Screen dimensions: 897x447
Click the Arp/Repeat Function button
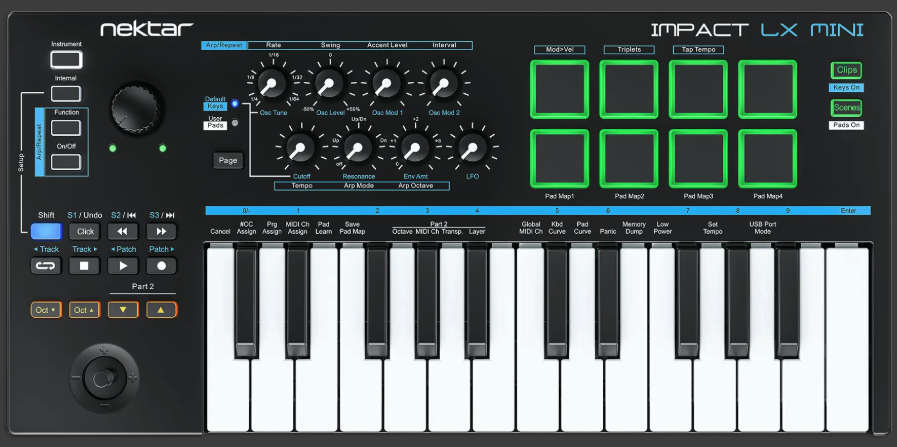pos(66,128)
